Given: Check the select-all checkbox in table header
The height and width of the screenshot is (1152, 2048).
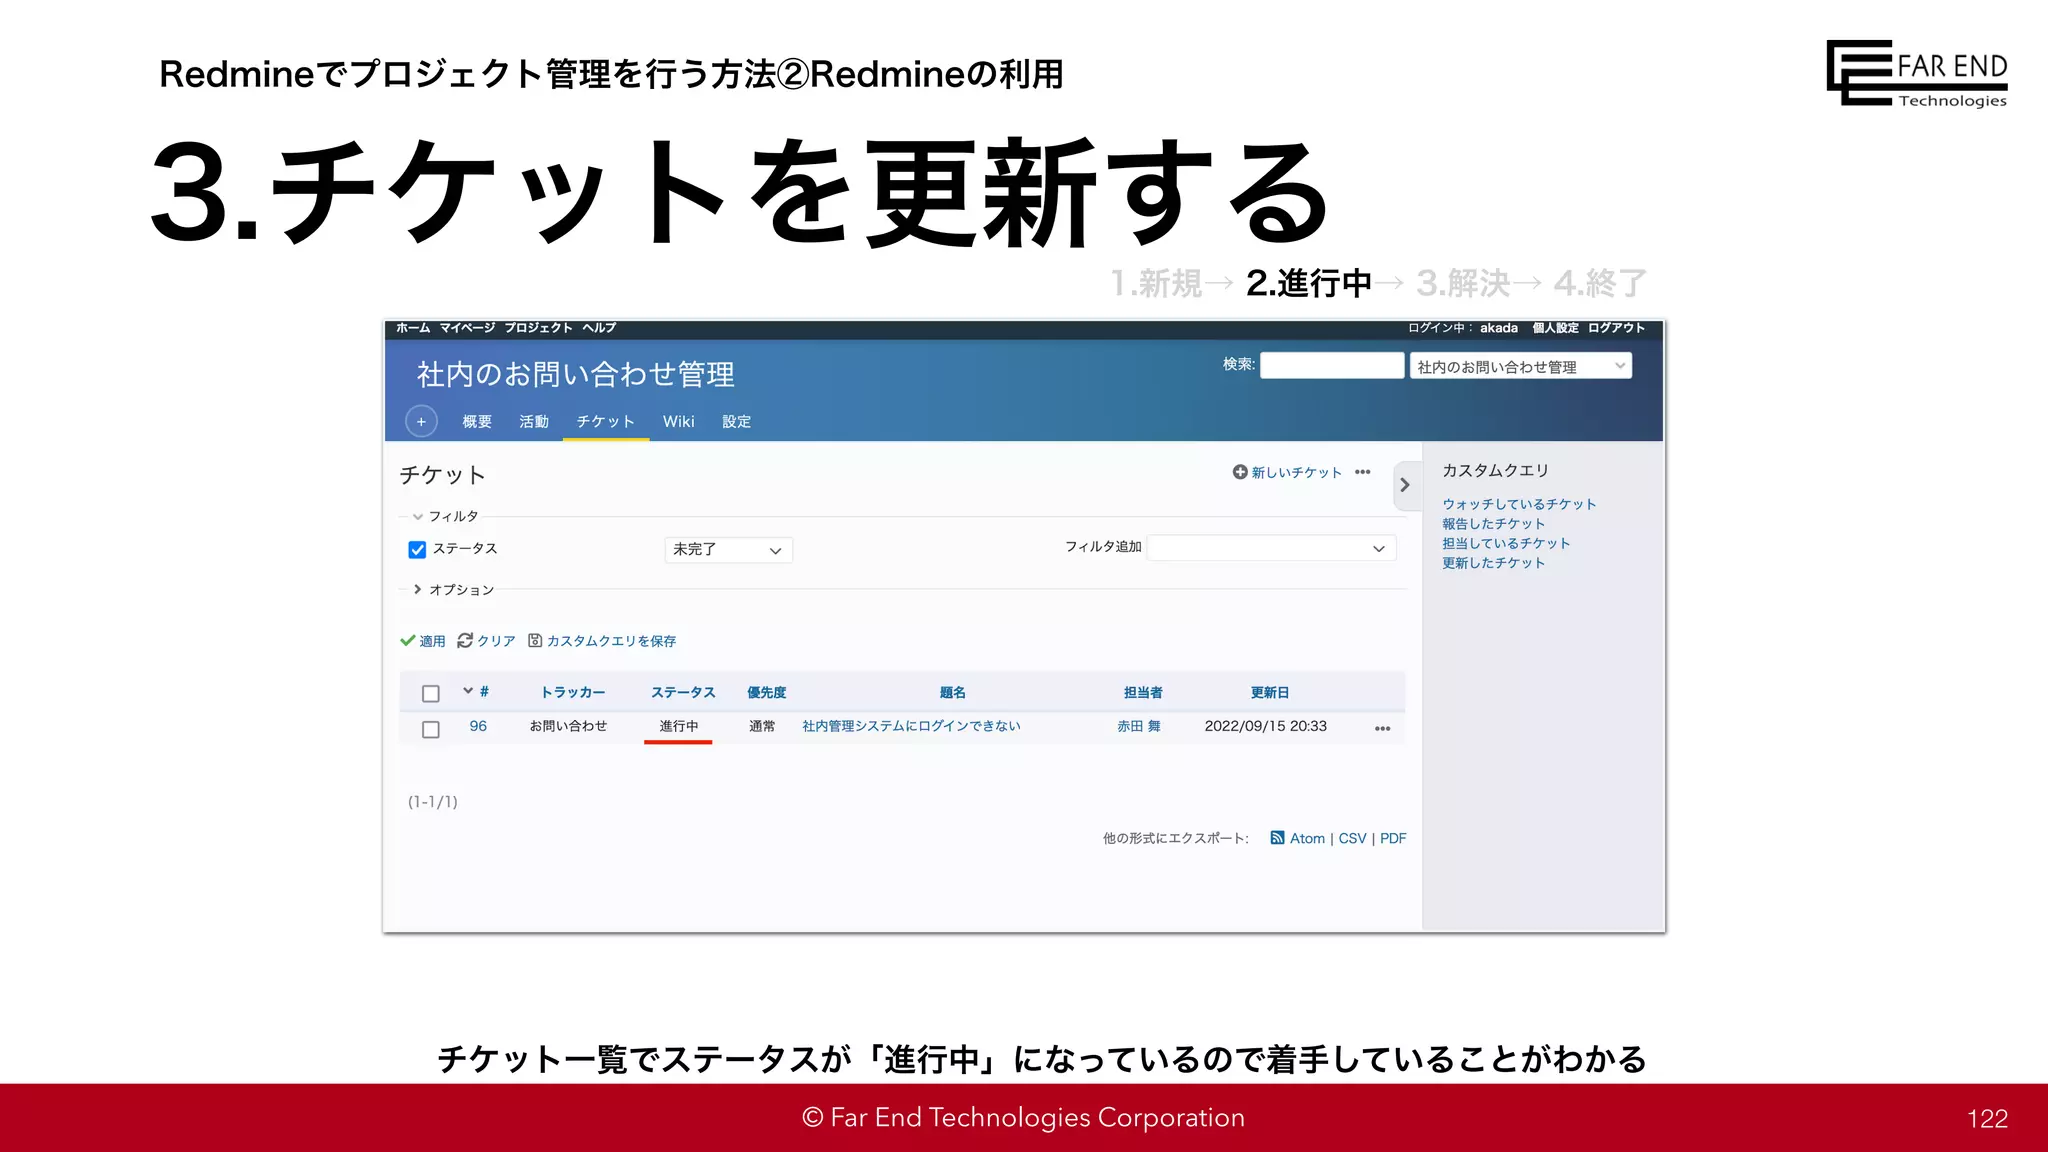Looking at the screenshot, I should pos(431,693).
